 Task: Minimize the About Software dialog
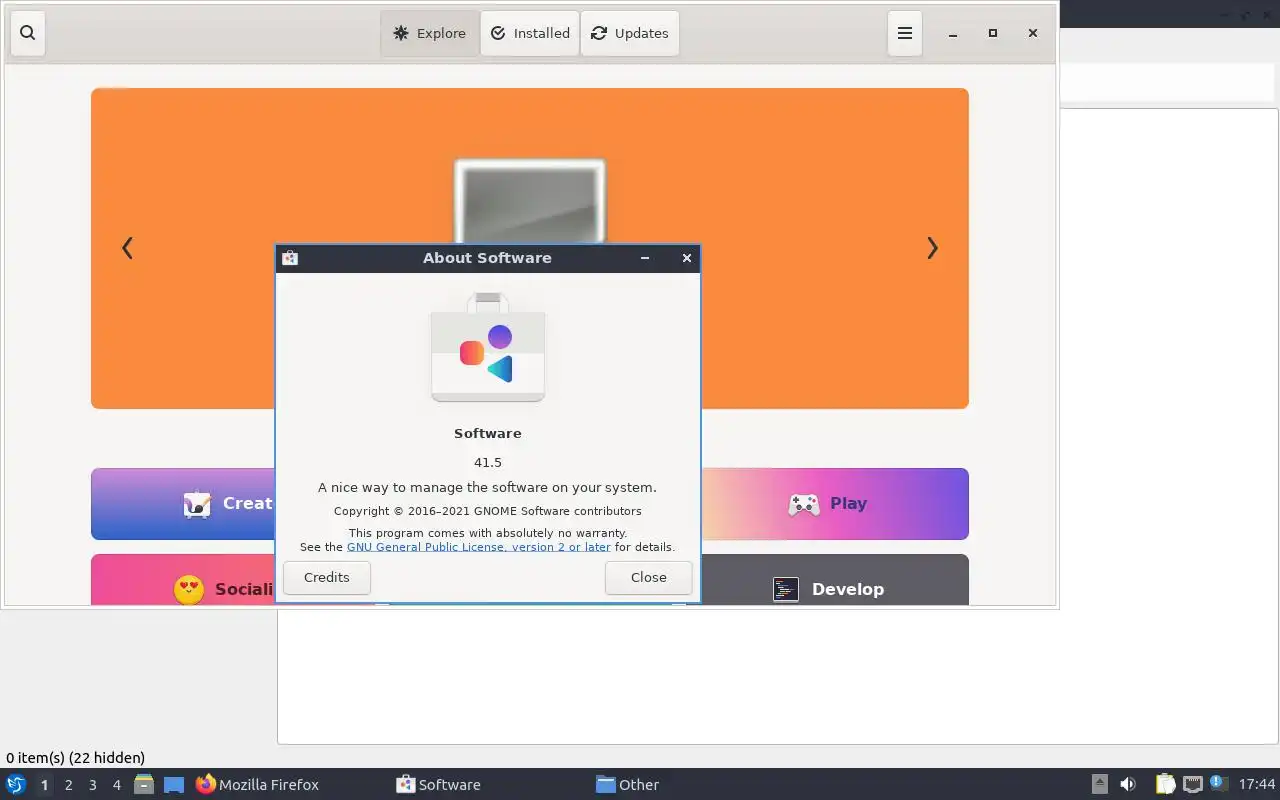click(x=645, y=258)
